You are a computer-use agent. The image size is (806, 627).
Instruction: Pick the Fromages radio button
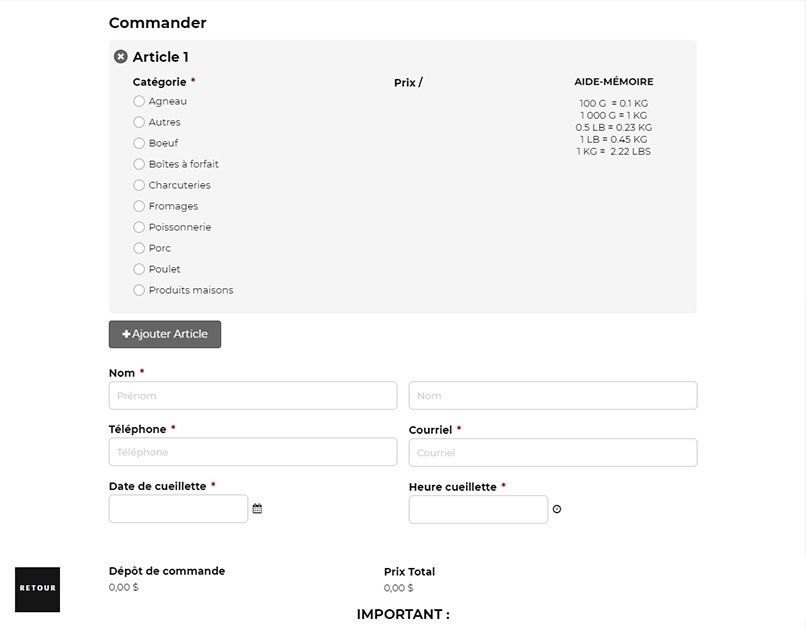coord(139,206)
